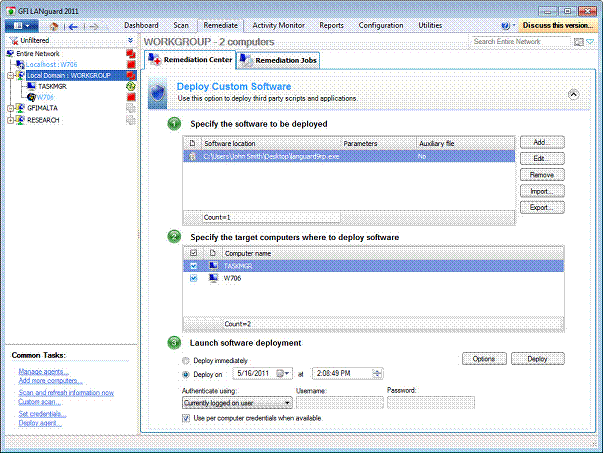Select TASKMGR in the network tree
The height and width of the screenshot is (454, 604).
(52, 86)
